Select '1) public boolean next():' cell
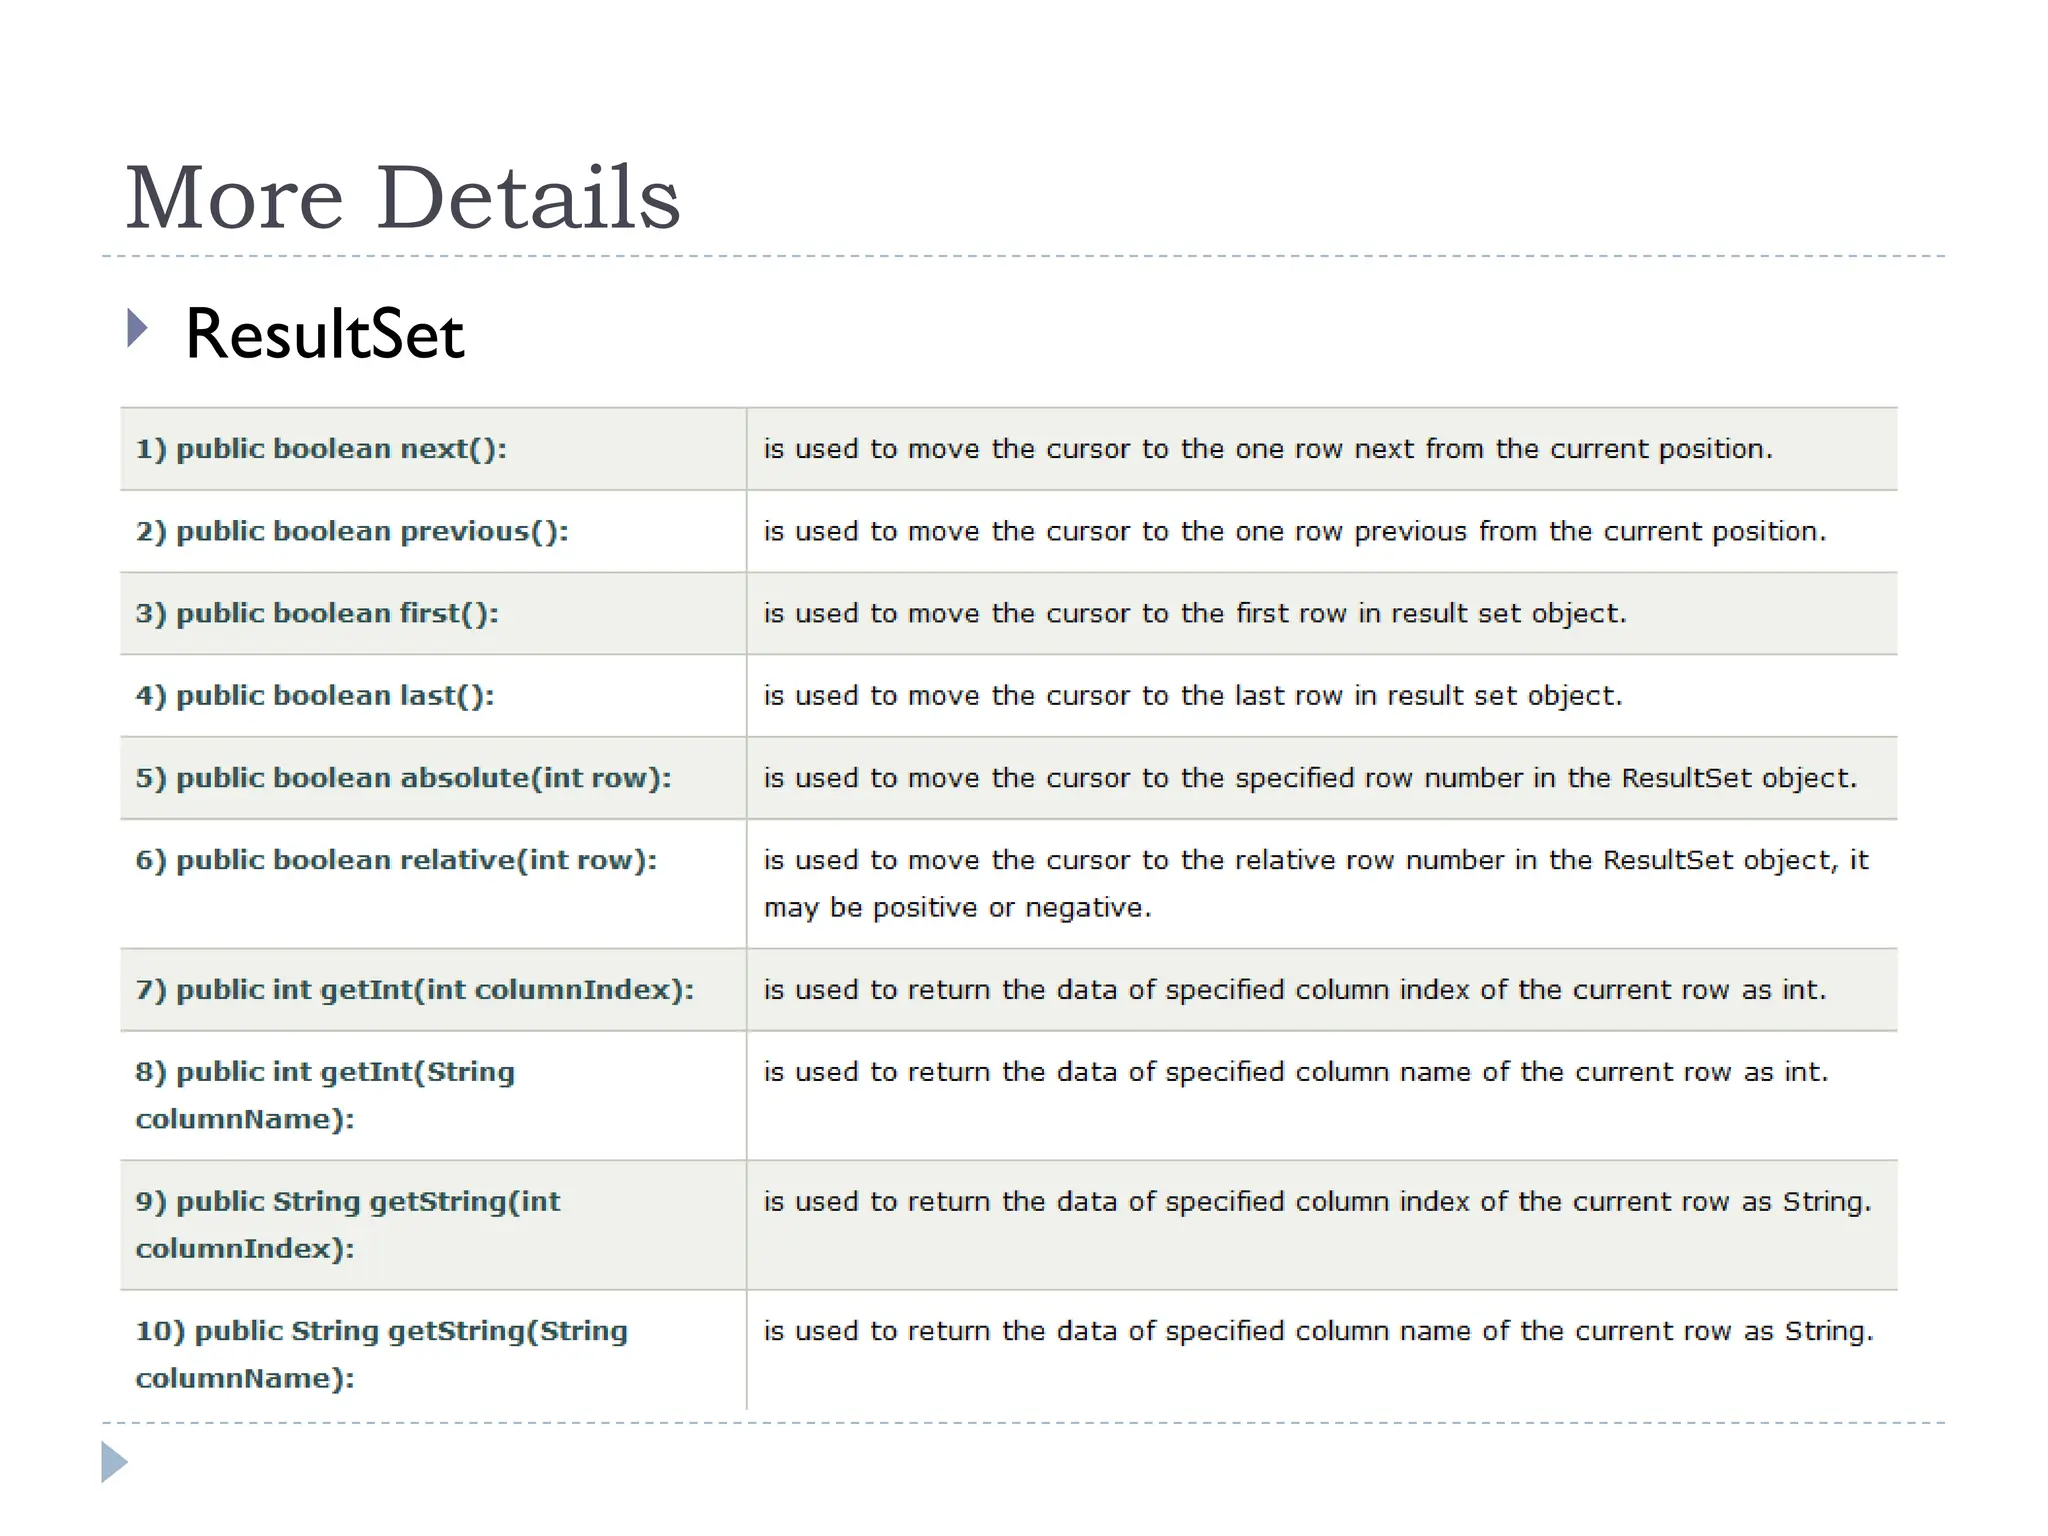Viewport: 2048px width, 1536px height. coord(433,449)
